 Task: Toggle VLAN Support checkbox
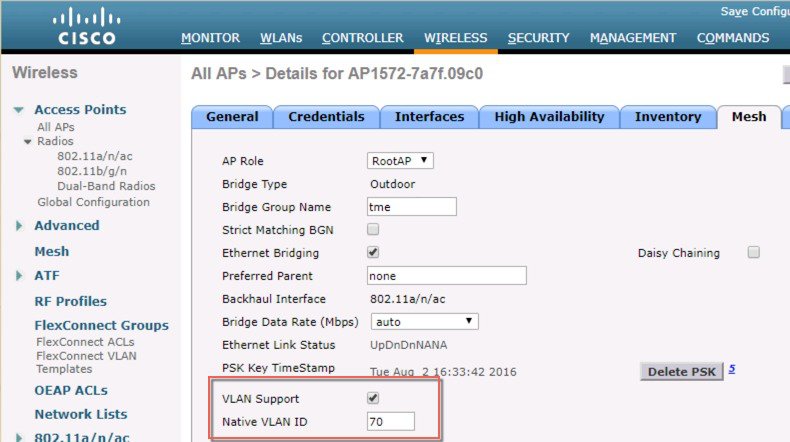pos(373,398)
